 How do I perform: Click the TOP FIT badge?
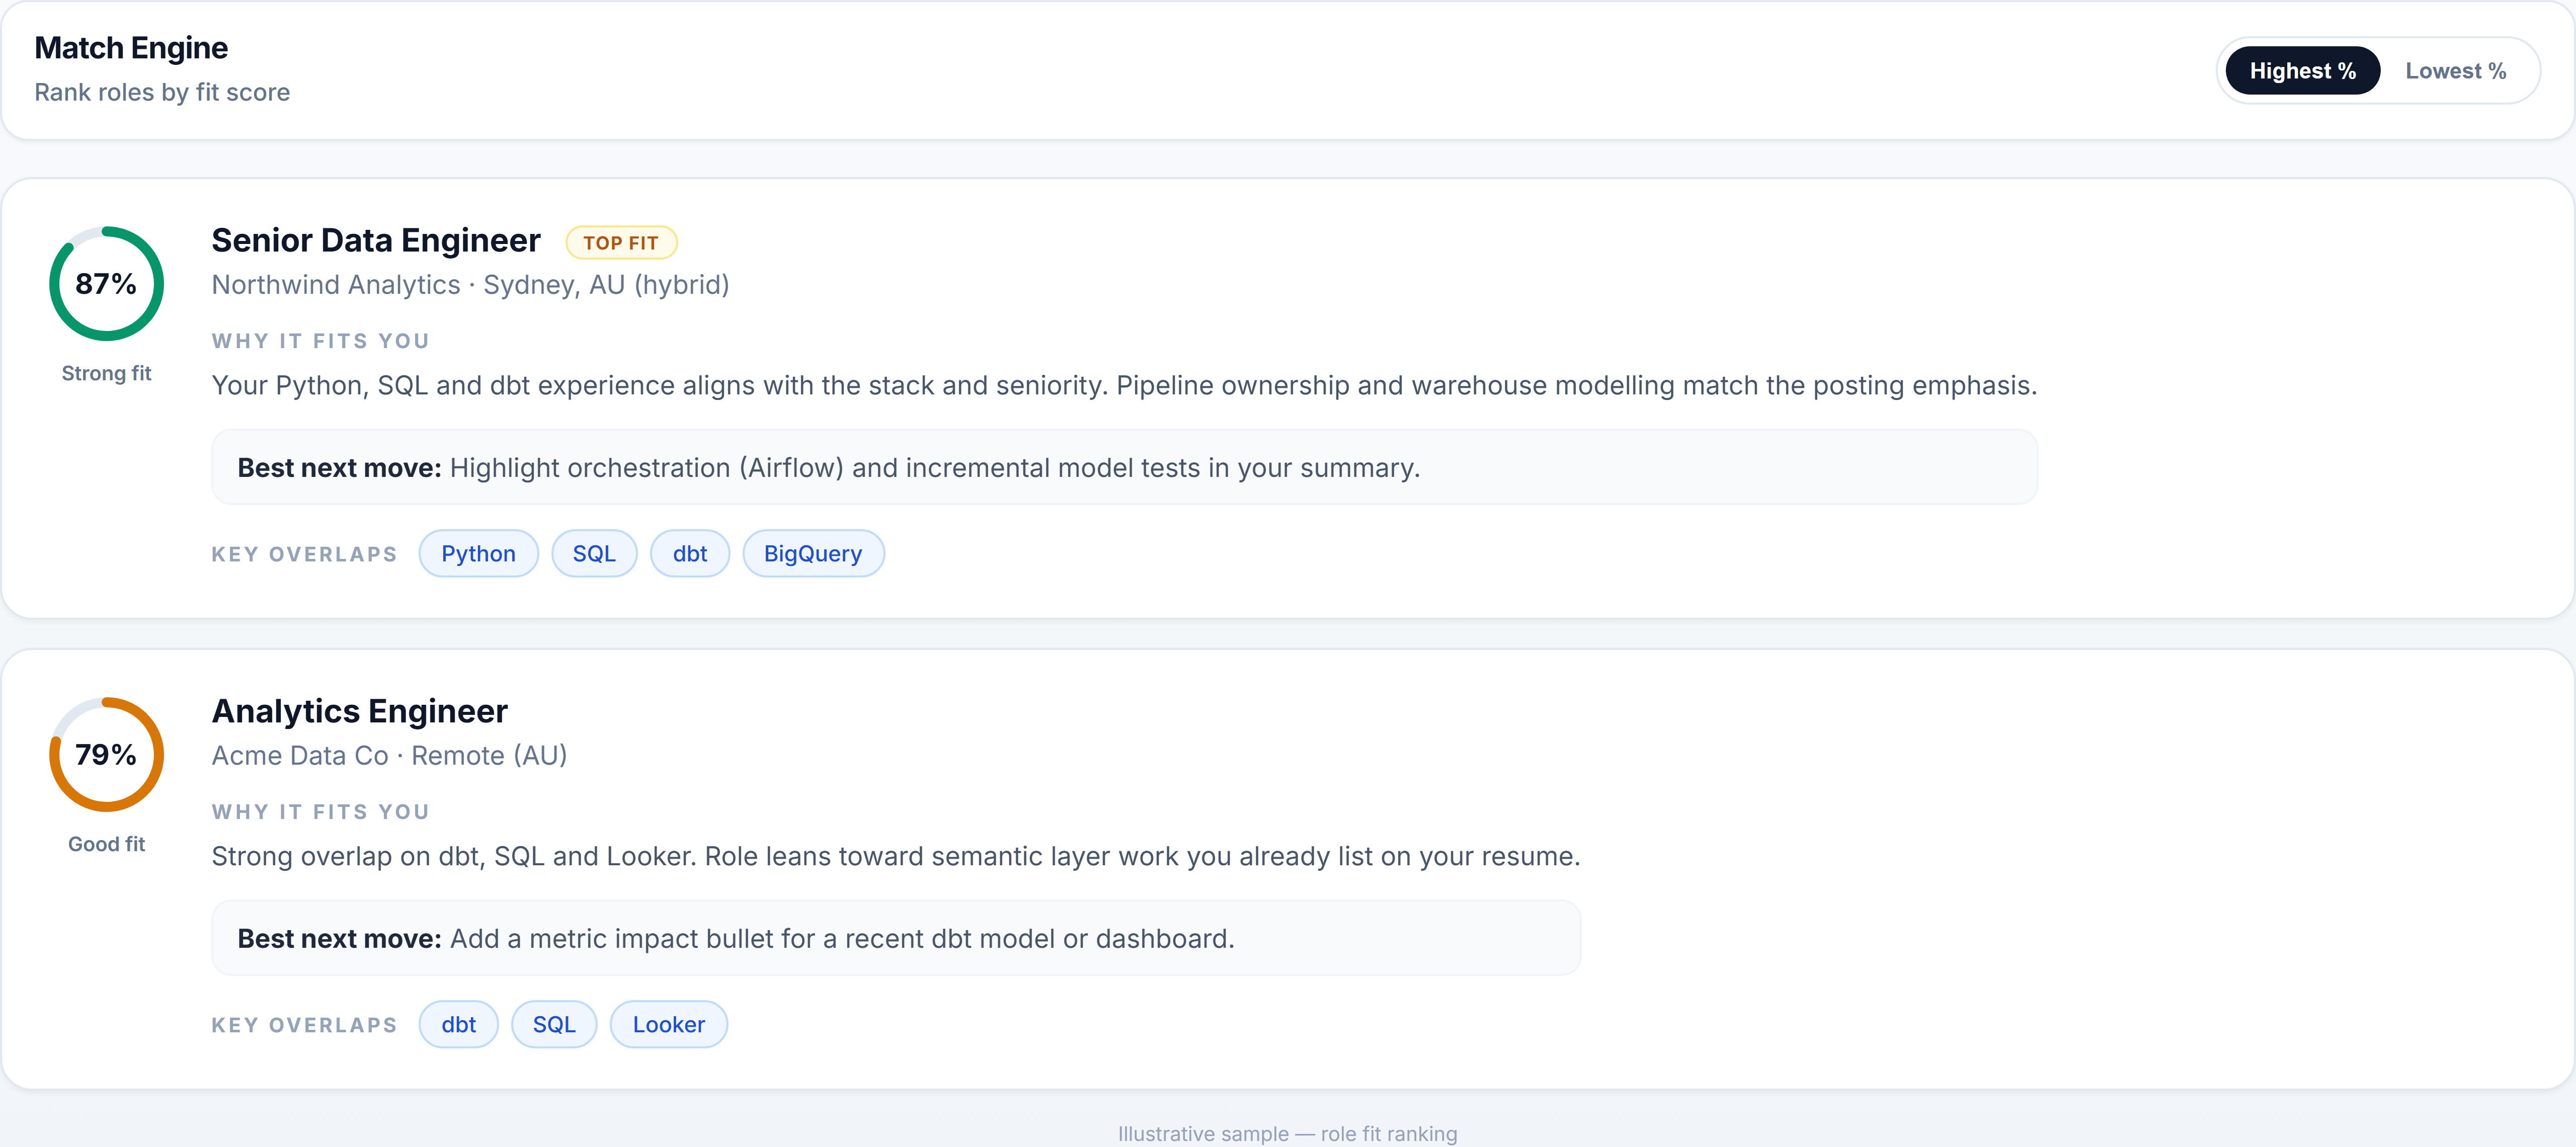[621, 243]
